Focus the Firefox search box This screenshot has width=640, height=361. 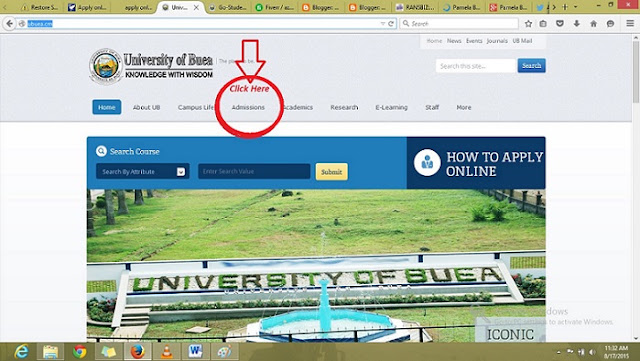(x=459, y=24)
